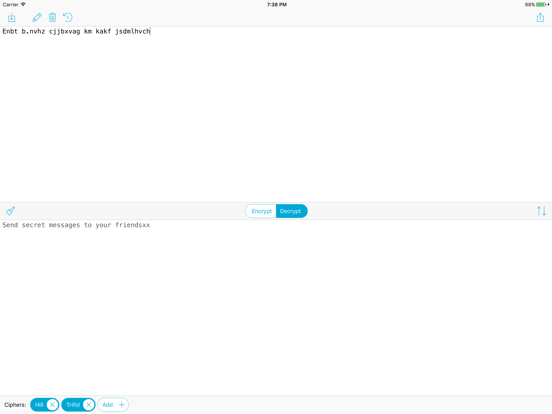Tap the battery indicator in status bar
Viewport: 552px width, 414px height.
(x=537, y=5)
